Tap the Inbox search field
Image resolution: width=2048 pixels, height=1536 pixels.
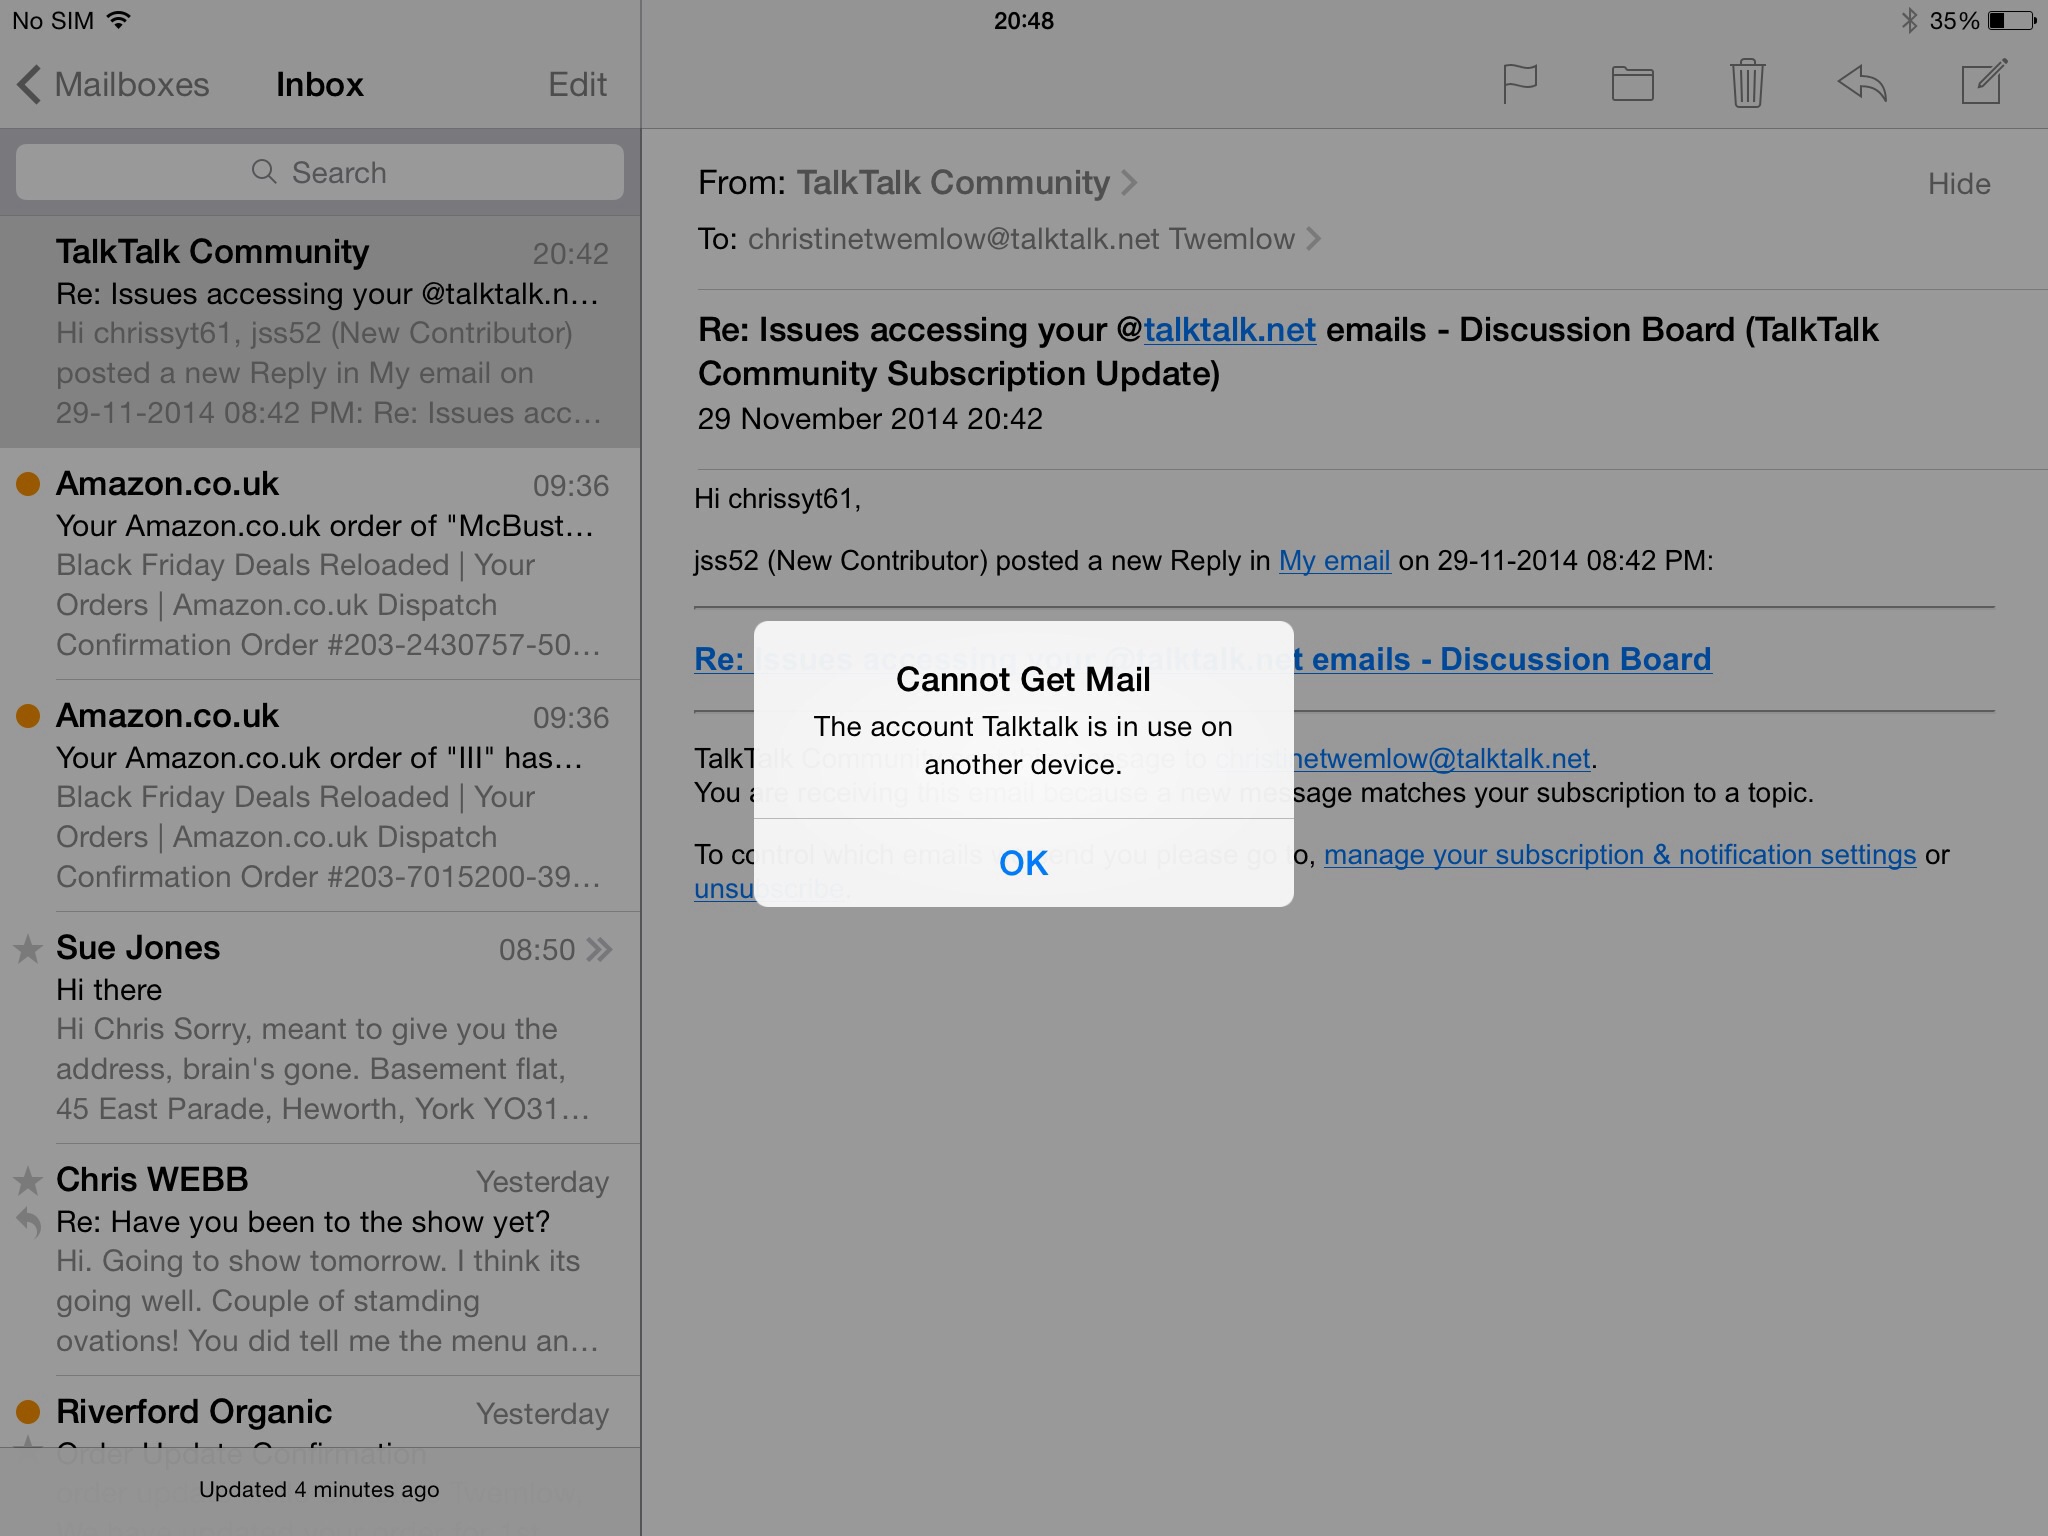(320, 172)
